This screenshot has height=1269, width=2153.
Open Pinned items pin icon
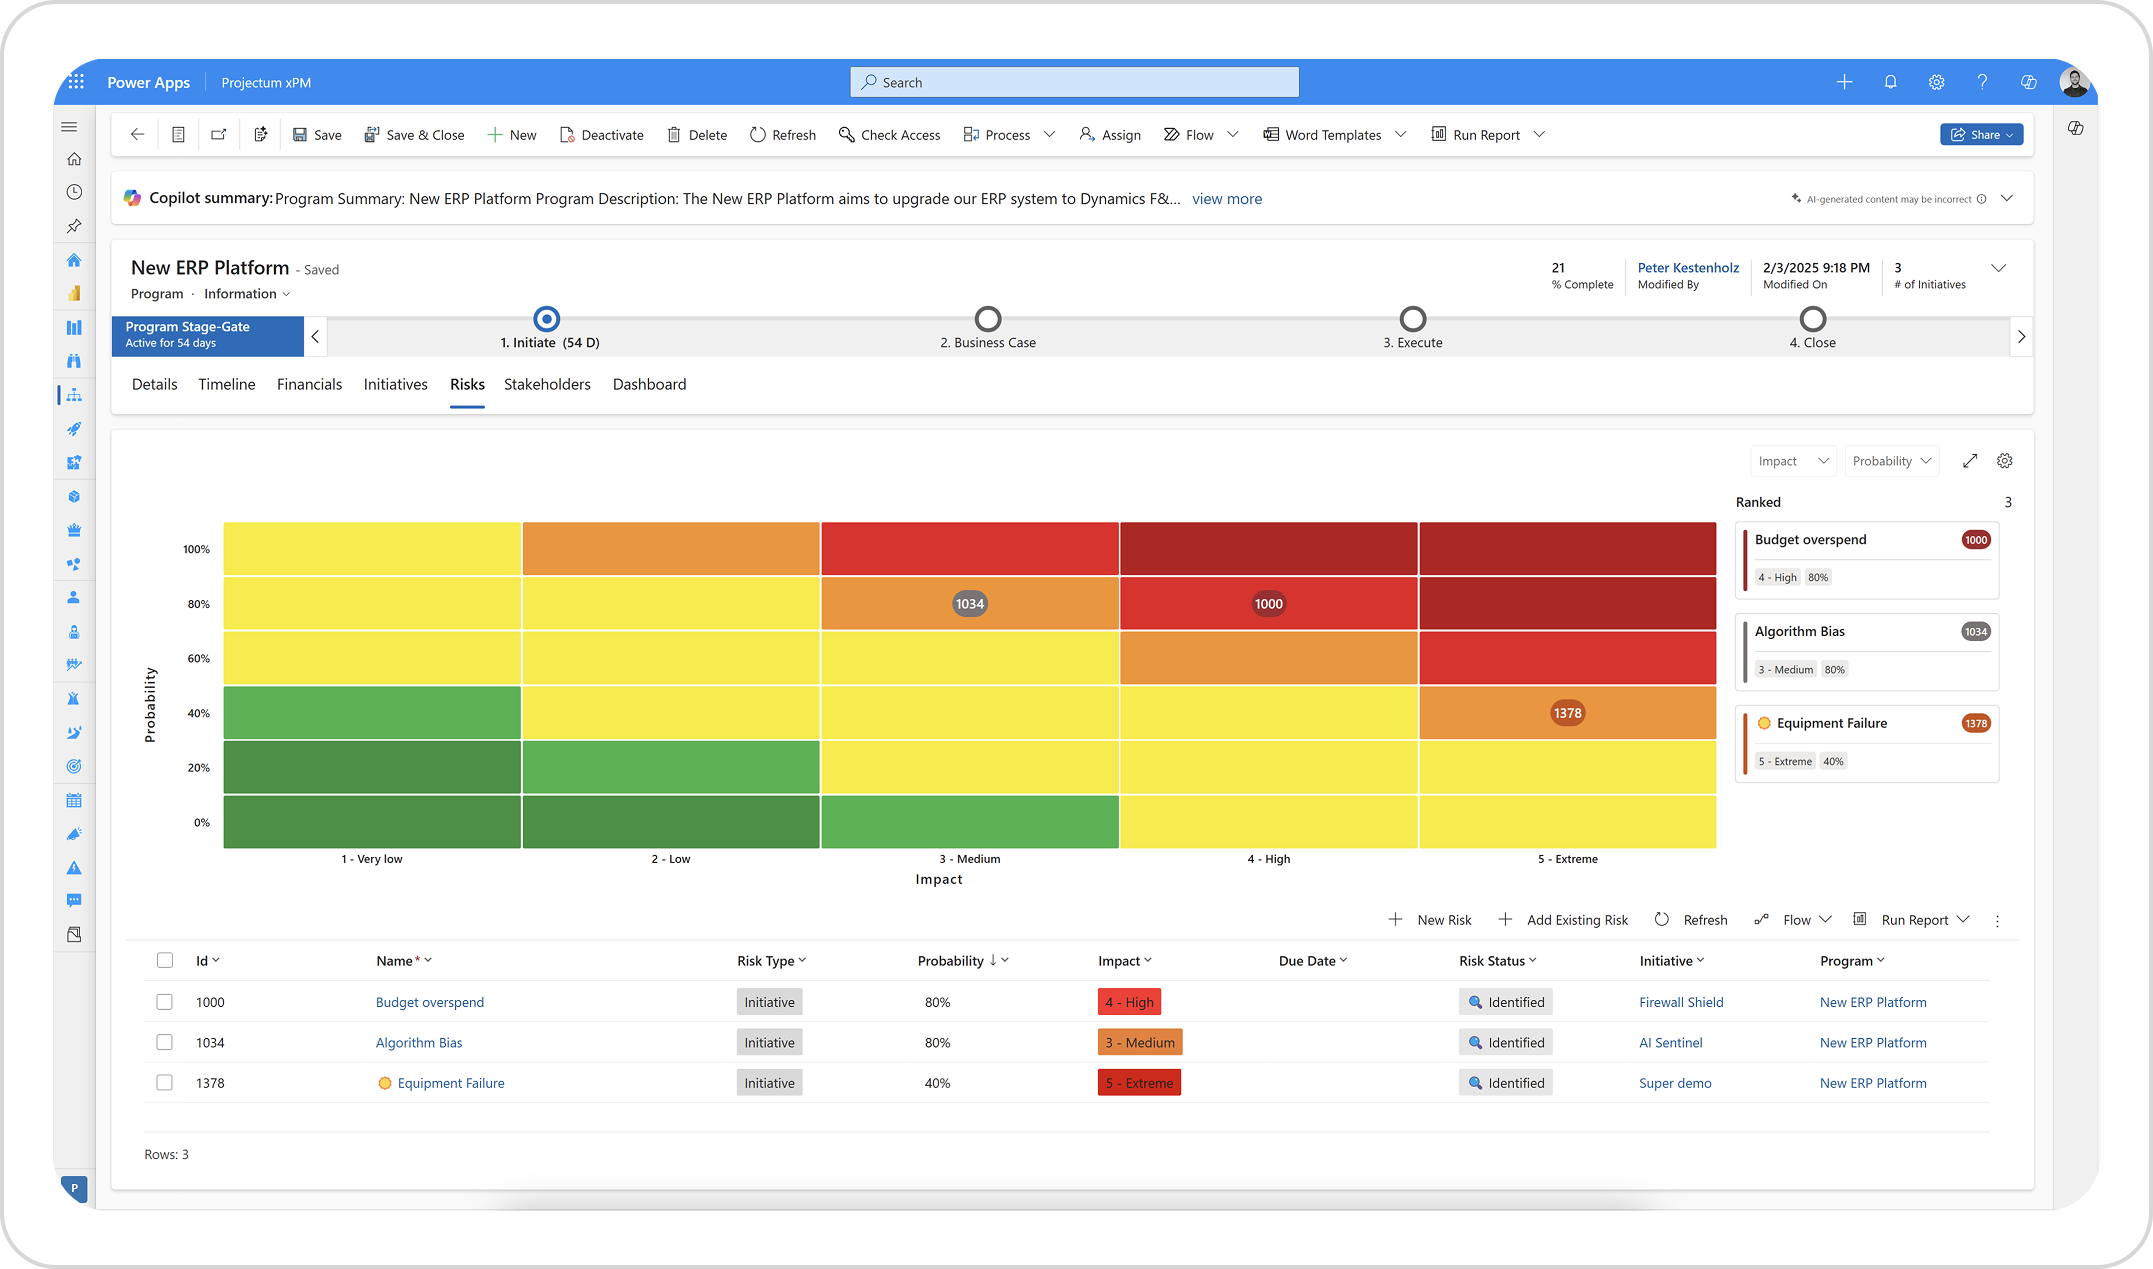click(74, 226)
